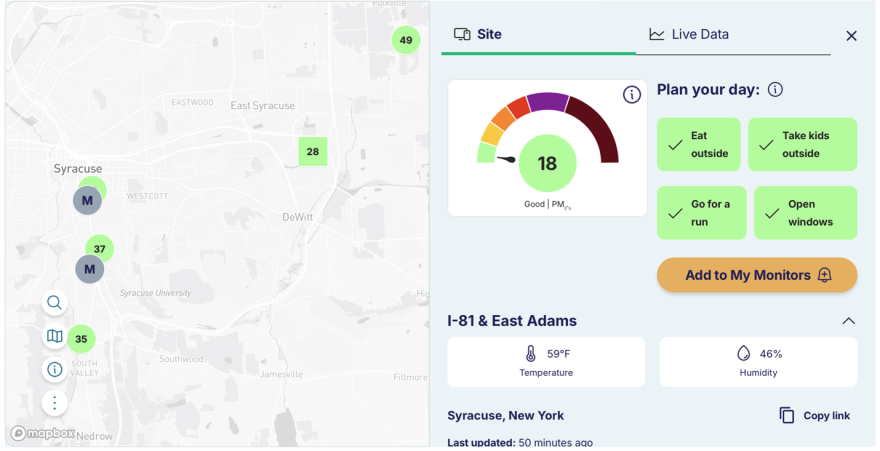Click the M marker below the 37 marker

90,269
